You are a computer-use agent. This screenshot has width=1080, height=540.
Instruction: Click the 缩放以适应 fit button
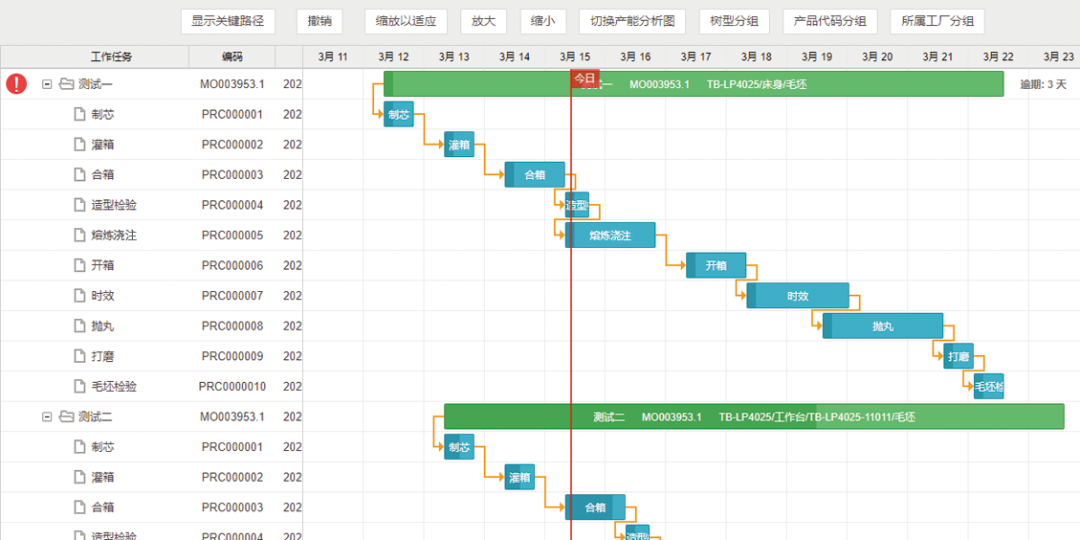(x=406, y=21)
